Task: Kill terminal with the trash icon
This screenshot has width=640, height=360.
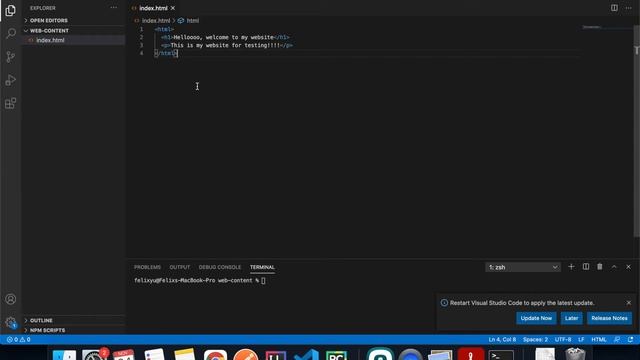Action: click(600, 267)
